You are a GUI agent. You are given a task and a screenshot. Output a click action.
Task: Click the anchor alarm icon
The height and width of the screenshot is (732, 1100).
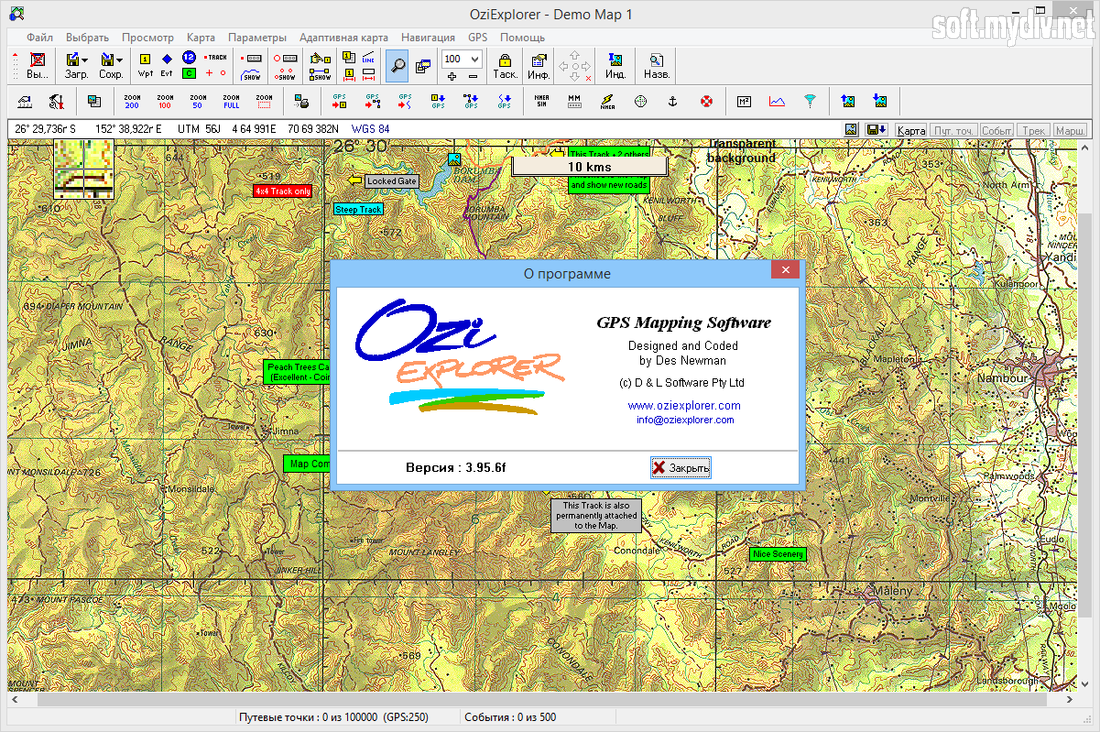pos(673,102)
